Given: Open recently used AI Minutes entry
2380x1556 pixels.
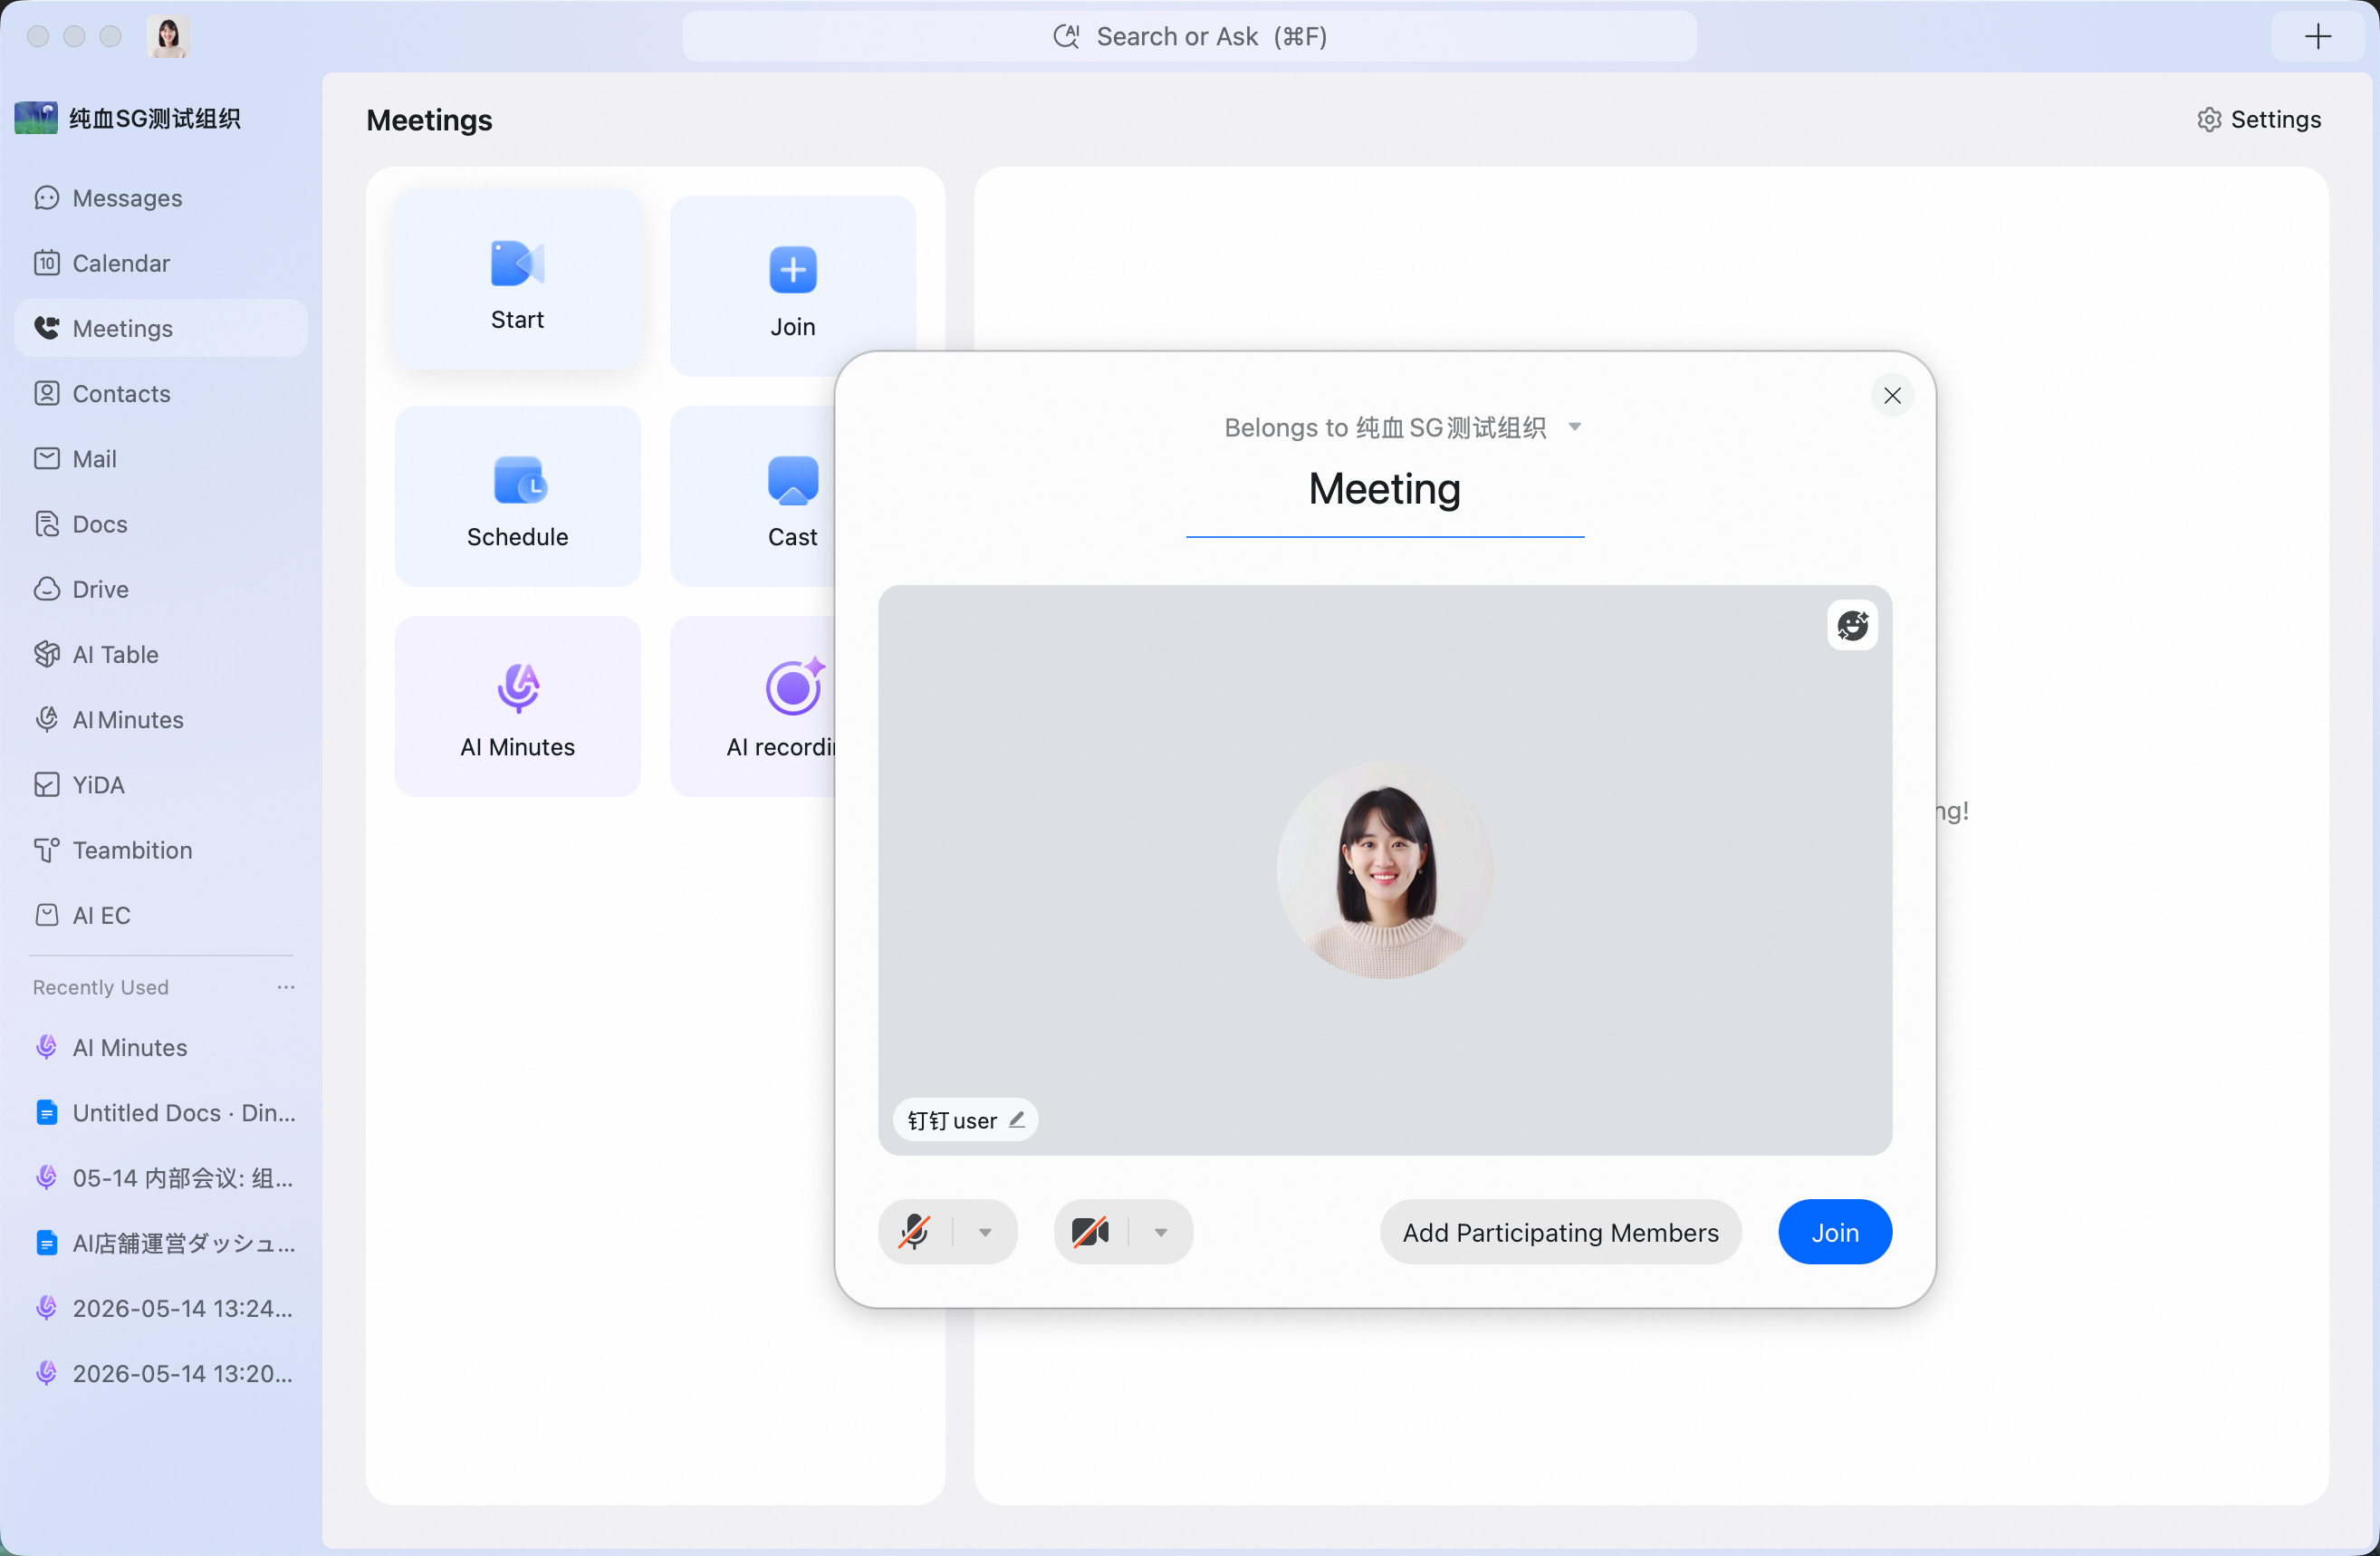Looking at the screenshot, I should 161,1047.
